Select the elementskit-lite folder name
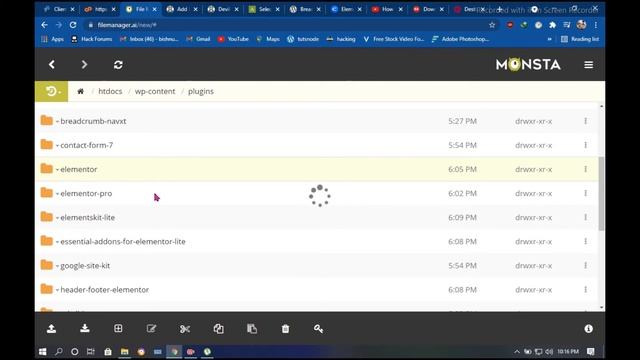This screenshot has width=640, height=360. tap(87, 217)
